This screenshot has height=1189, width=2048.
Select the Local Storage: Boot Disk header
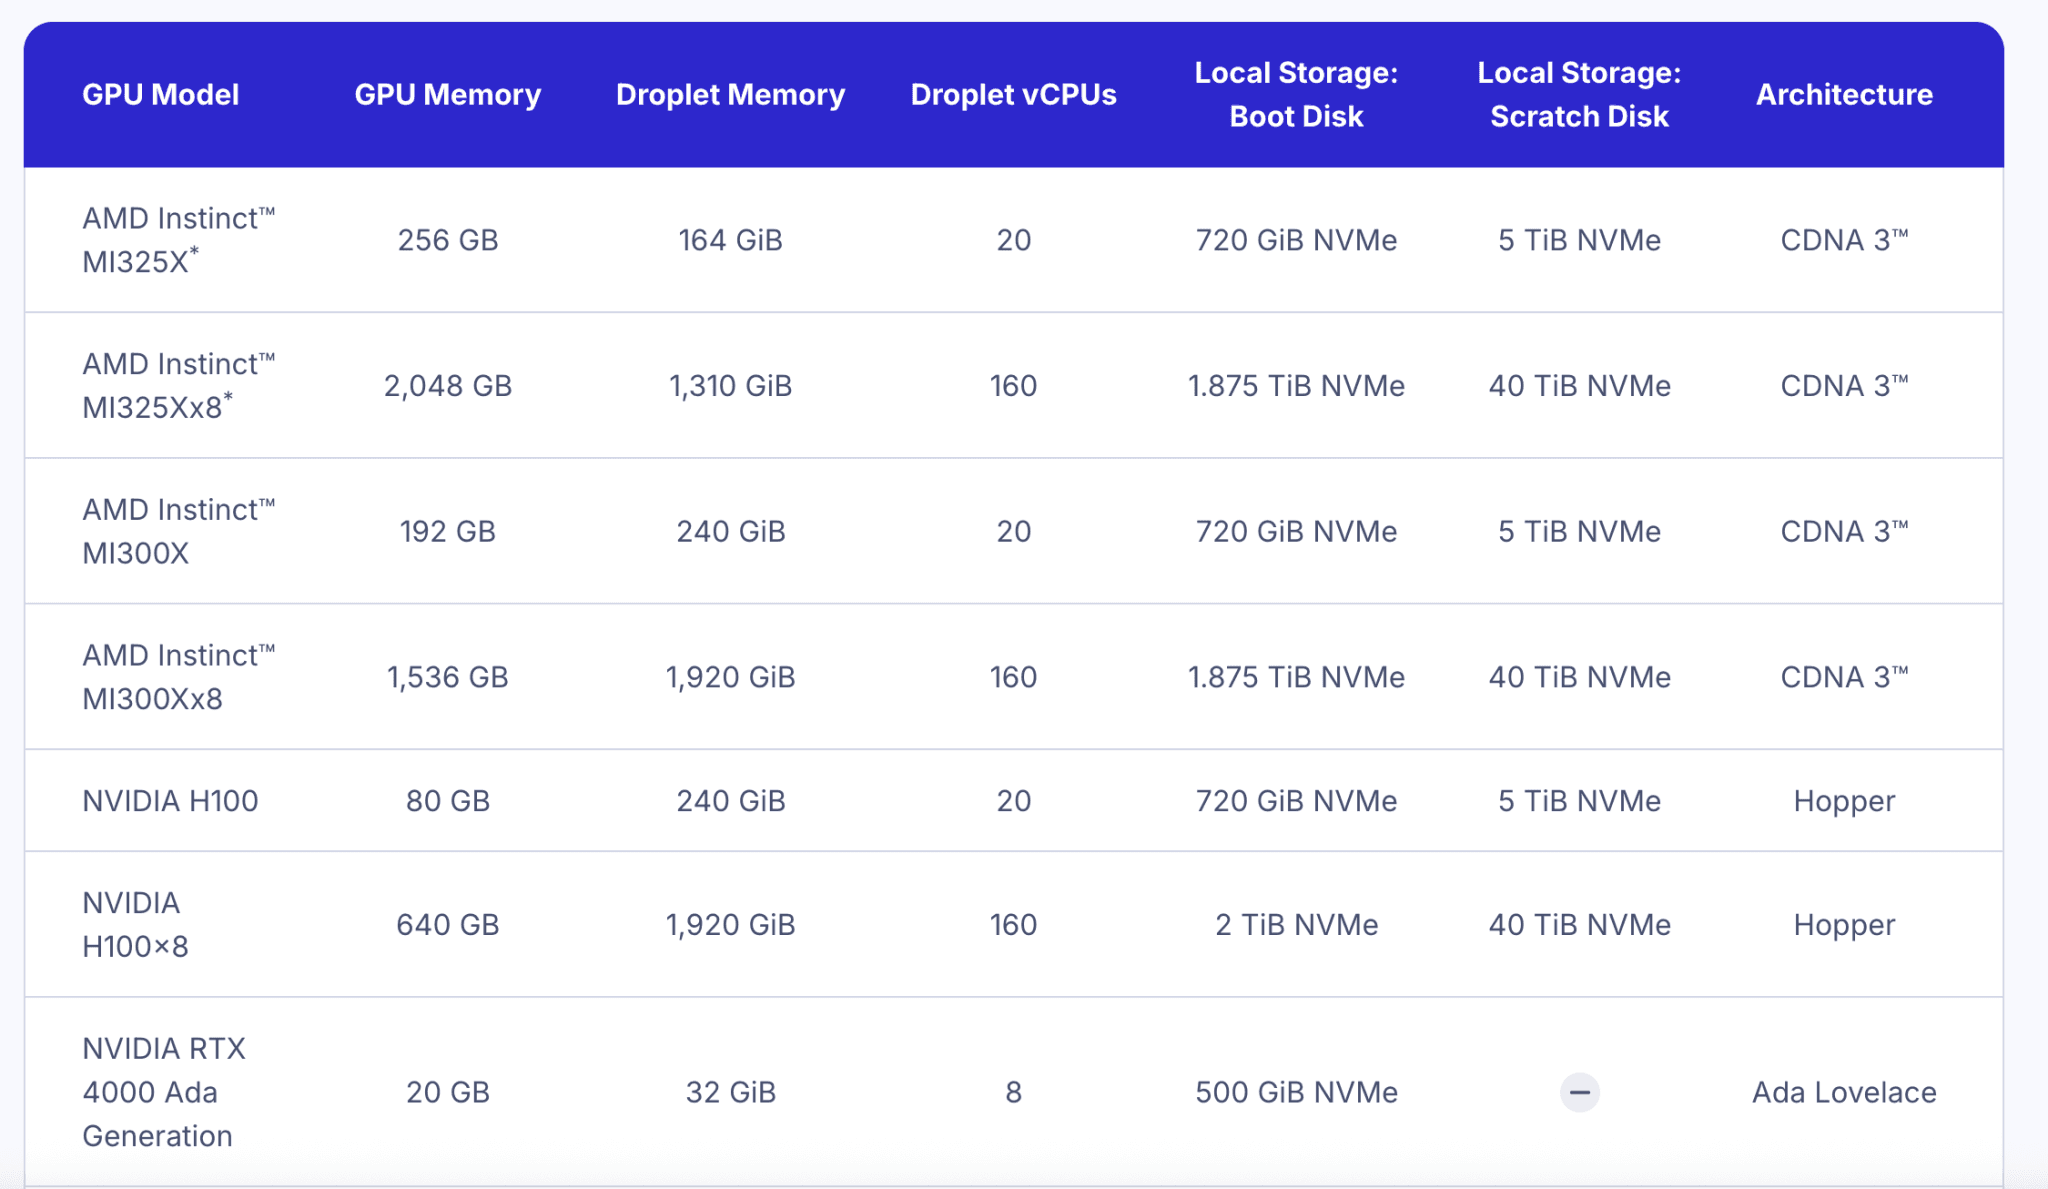pyautogui.click(x=1296, y=95)
